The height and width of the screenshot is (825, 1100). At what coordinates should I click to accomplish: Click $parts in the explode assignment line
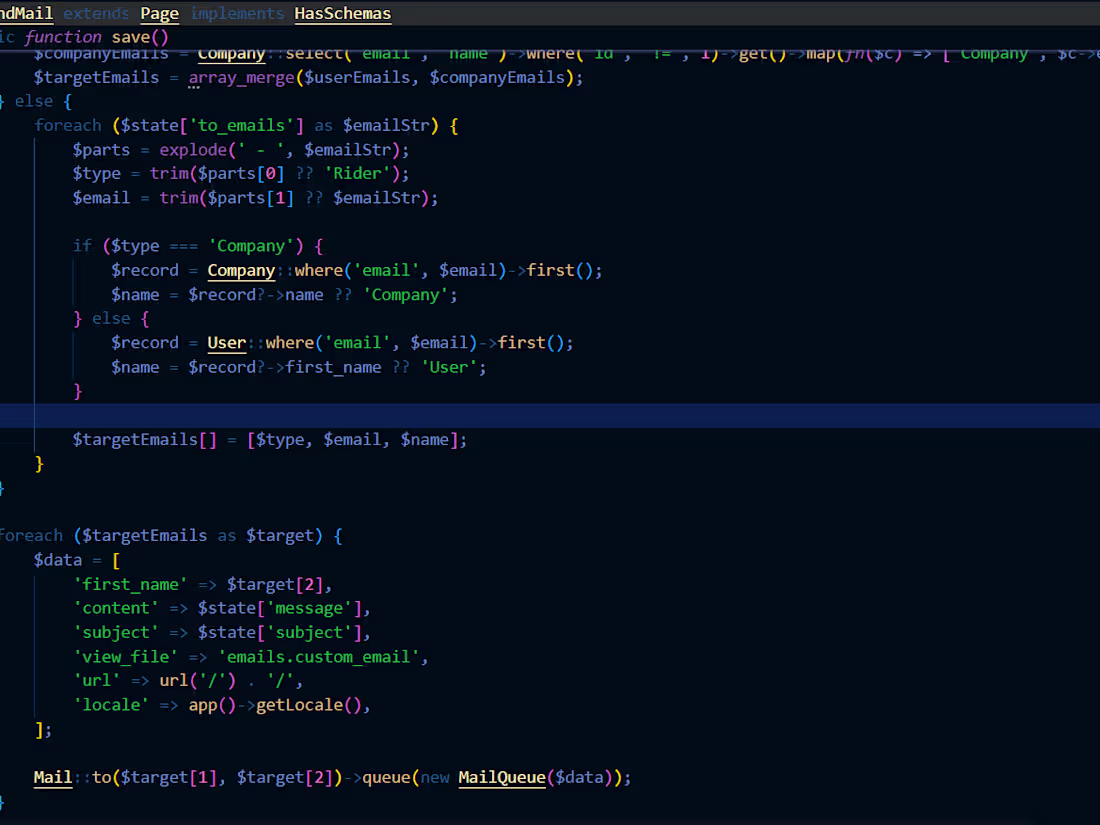point(101,150)
